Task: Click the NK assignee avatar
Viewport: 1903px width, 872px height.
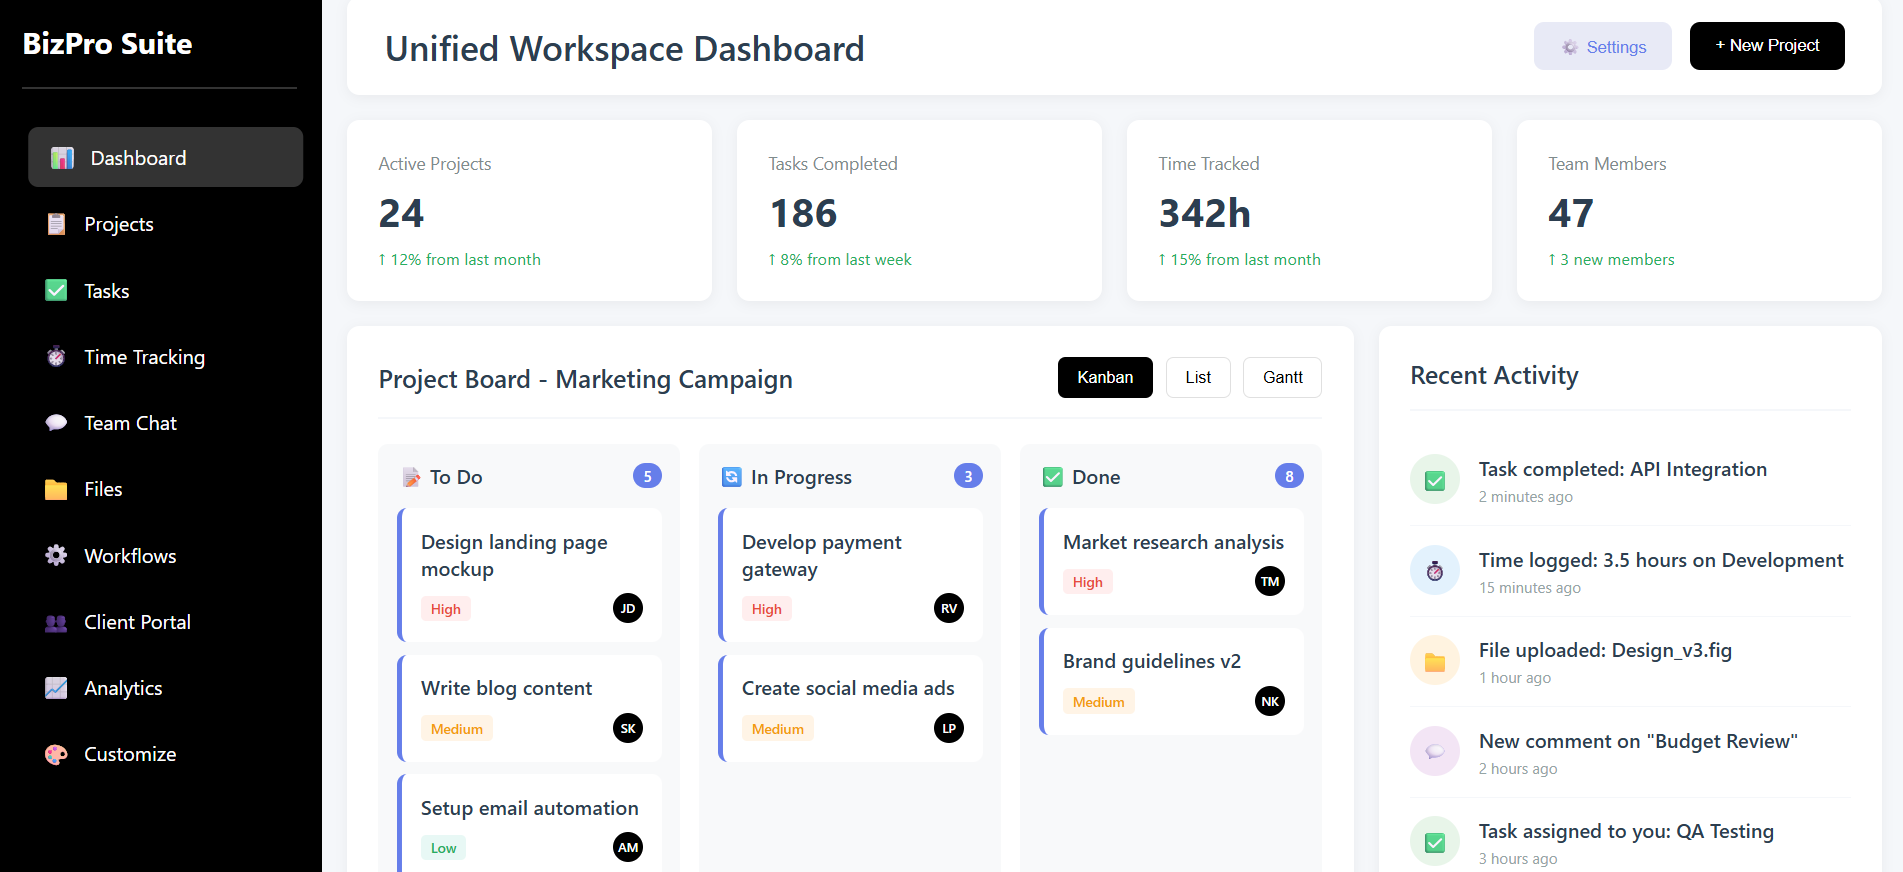Action: click(x=1270, y=701)
